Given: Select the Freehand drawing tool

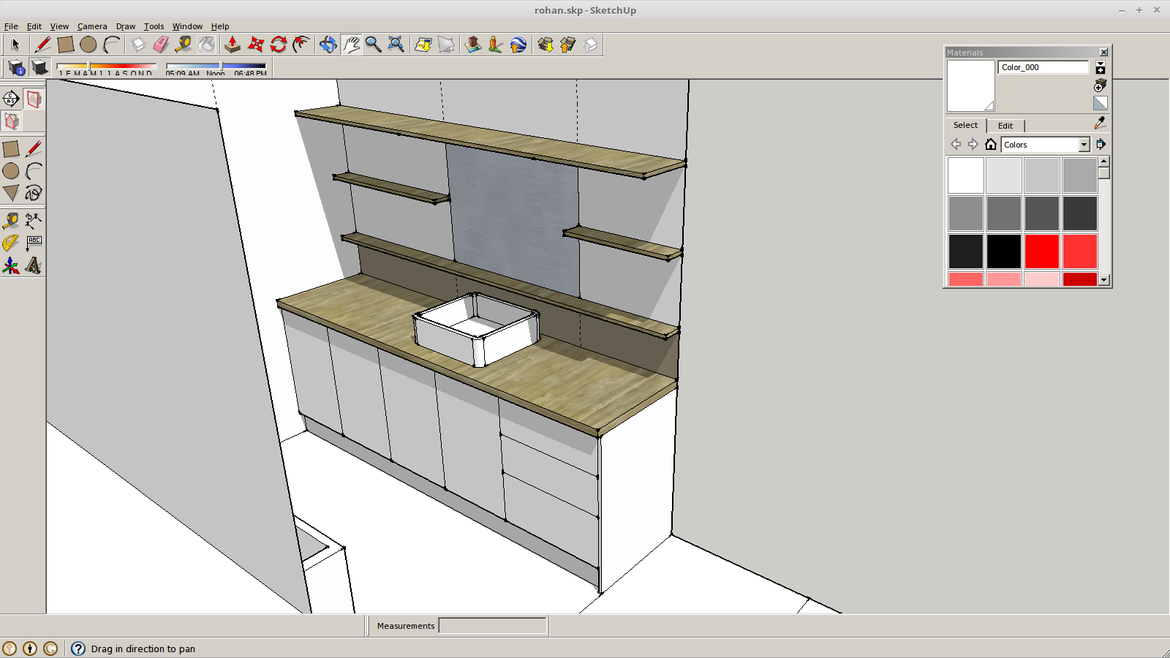Looking at the screenshot, I should pyautogui.click(x=34, y=192).
